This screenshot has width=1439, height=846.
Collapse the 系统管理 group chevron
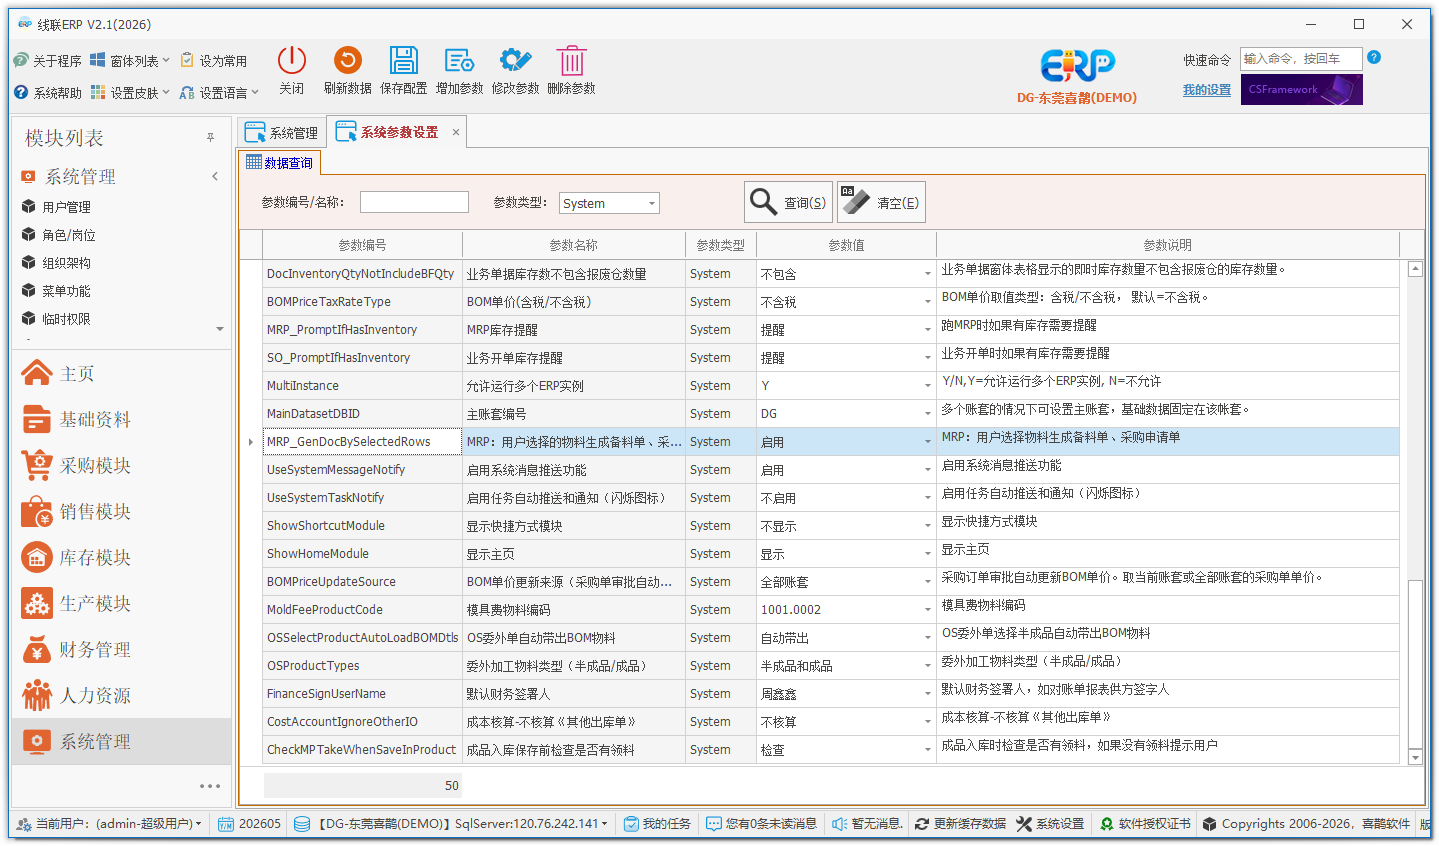click(215, 177)
